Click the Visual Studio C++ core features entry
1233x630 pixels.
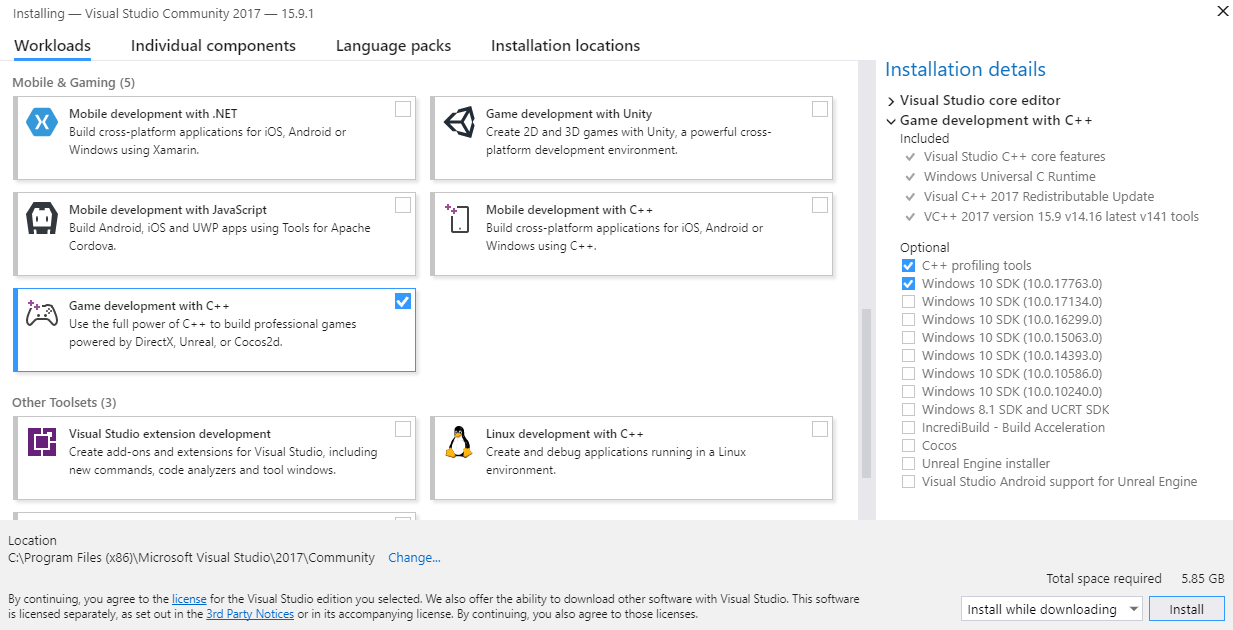1015,157
